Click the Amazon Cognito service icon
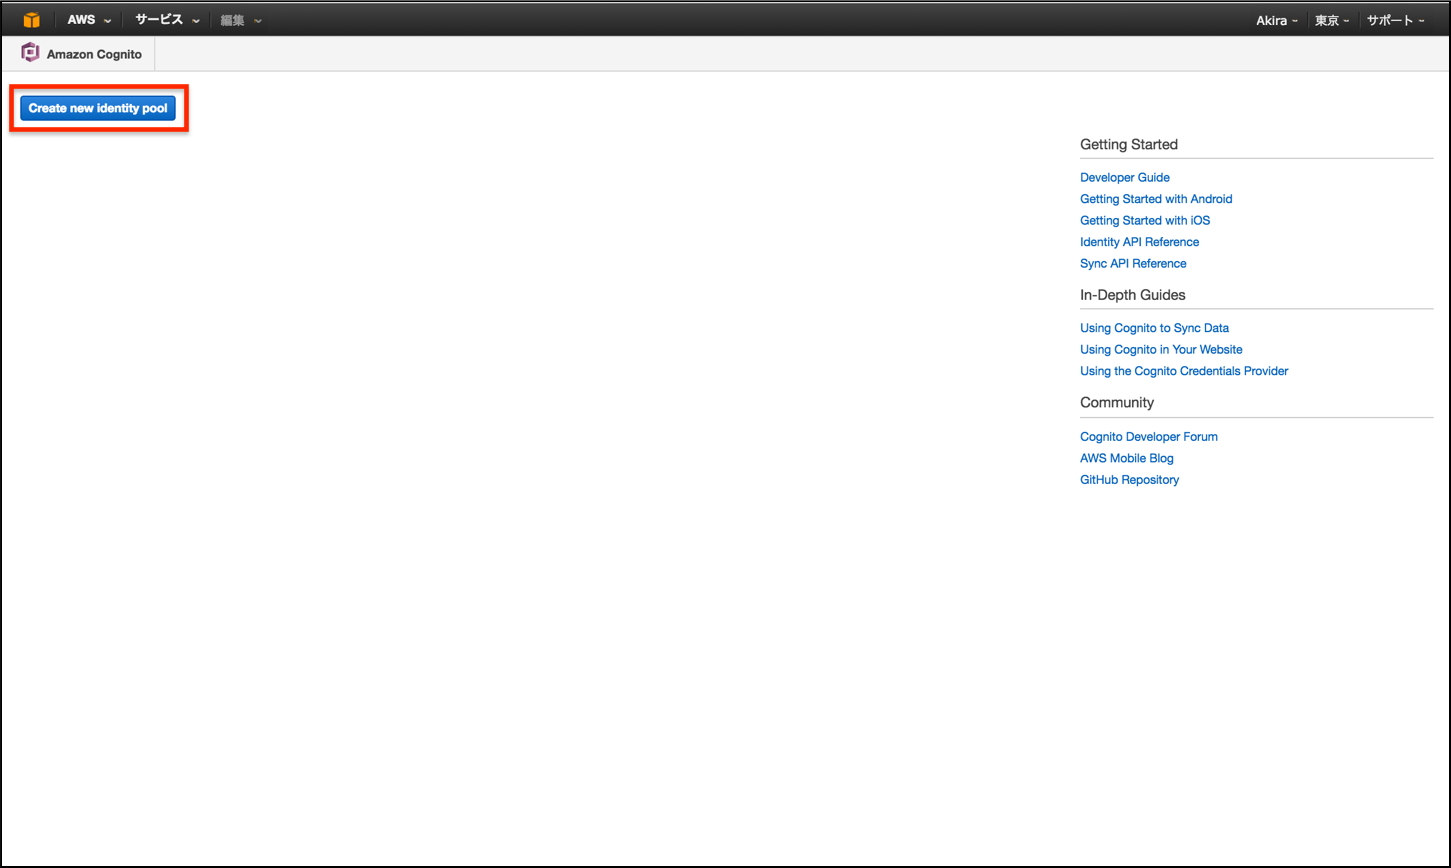 (x=29, y=53)
